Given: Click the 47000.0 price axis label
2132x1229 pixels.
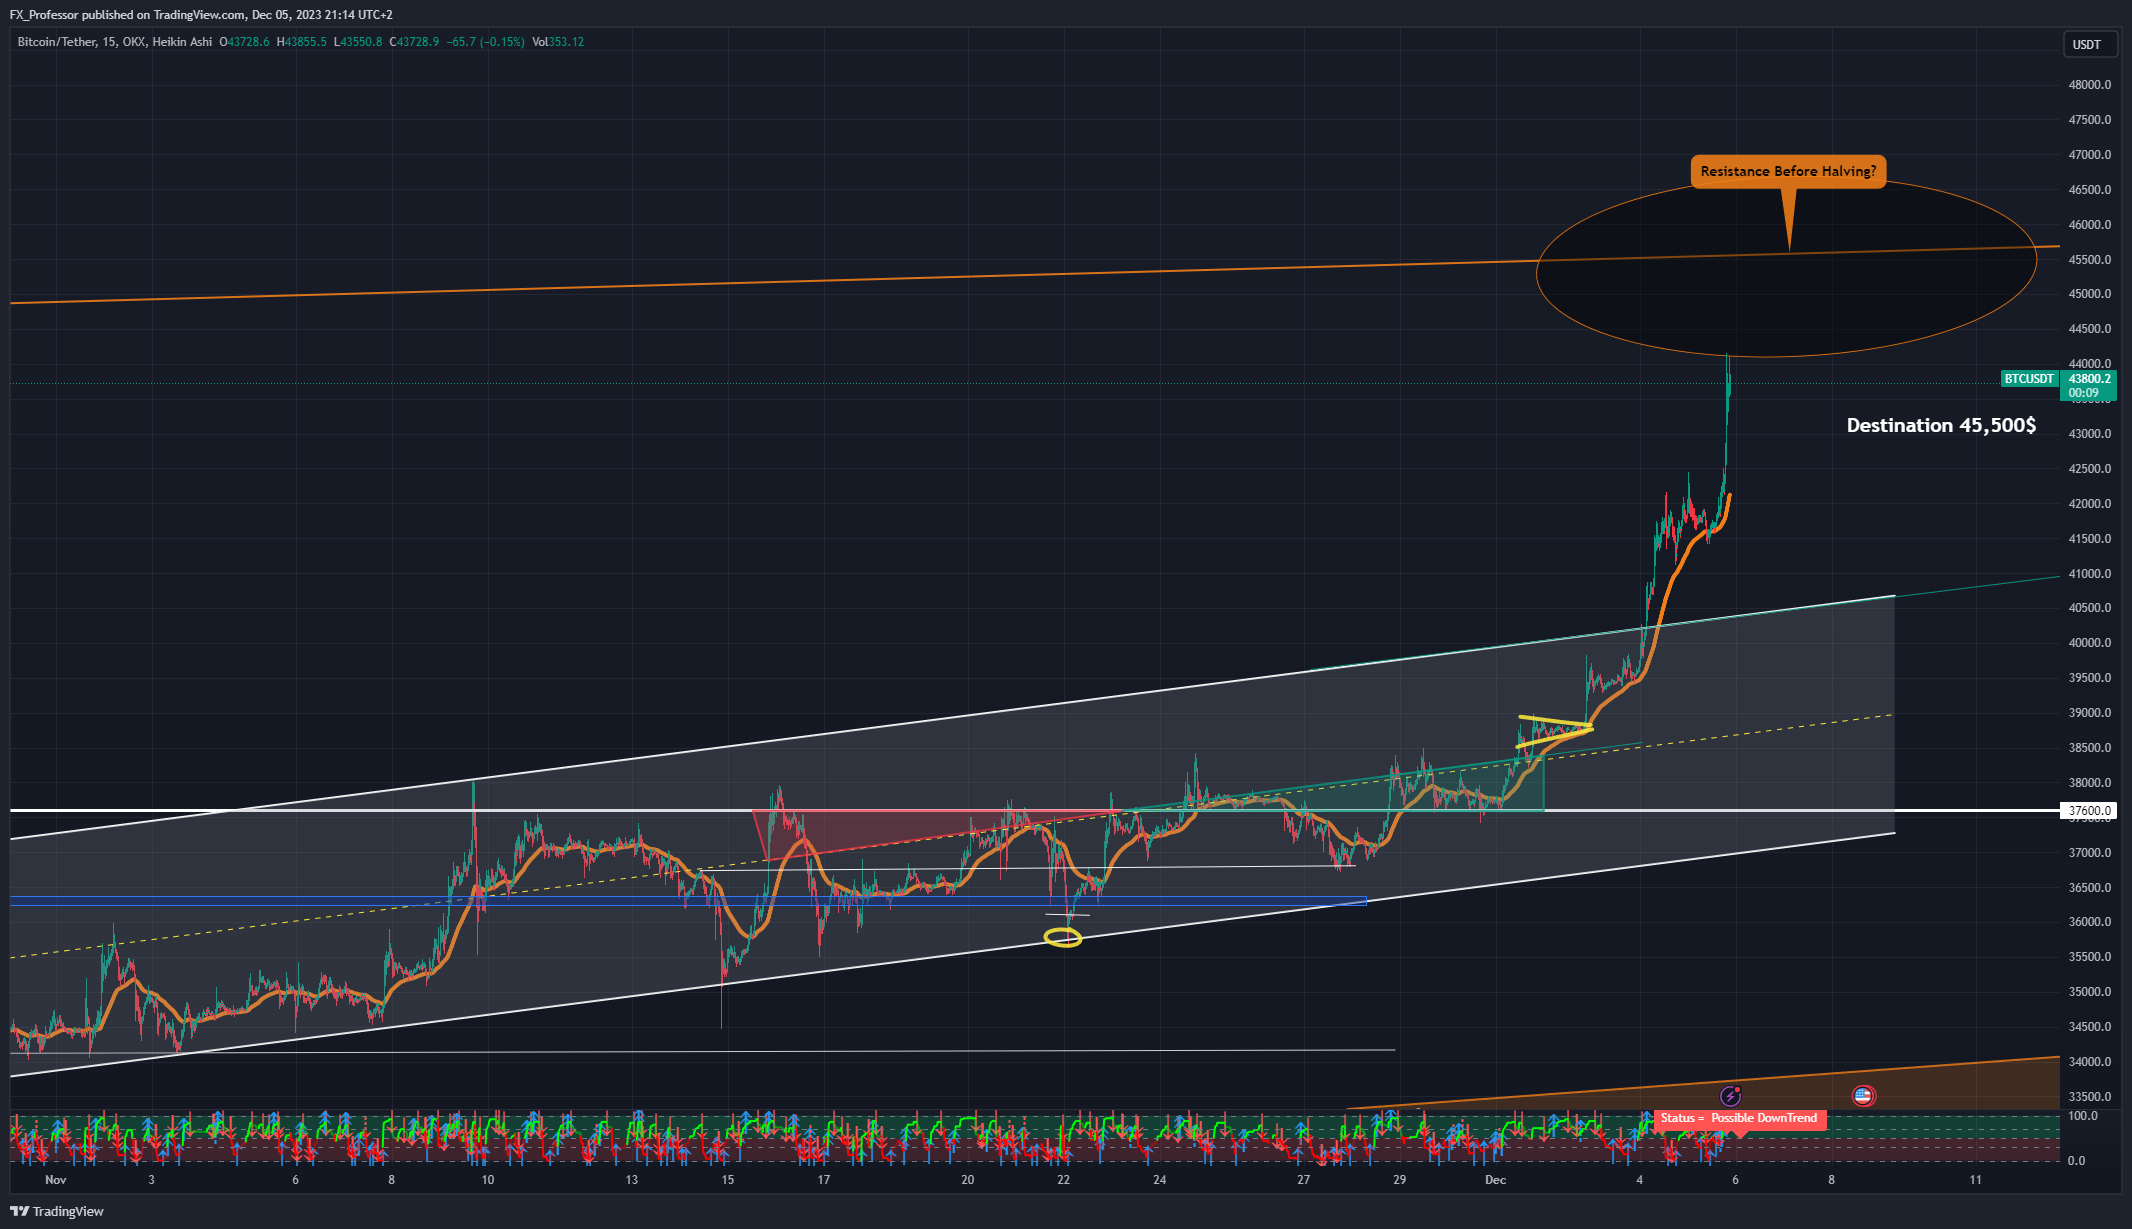Looking at the screenshot, I should point(2089,155).
